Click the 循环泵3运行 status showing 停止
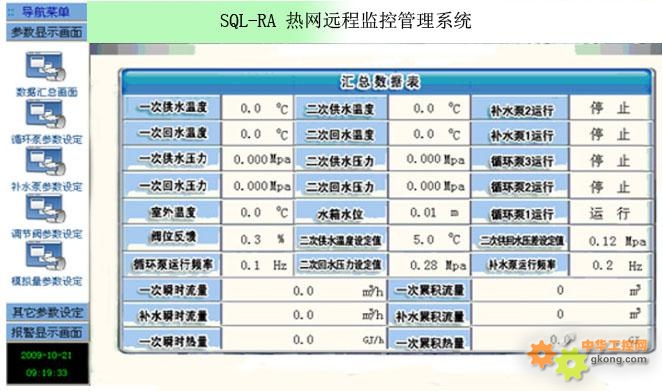Viewport: 662px width, 391px height. click(609, 160)
